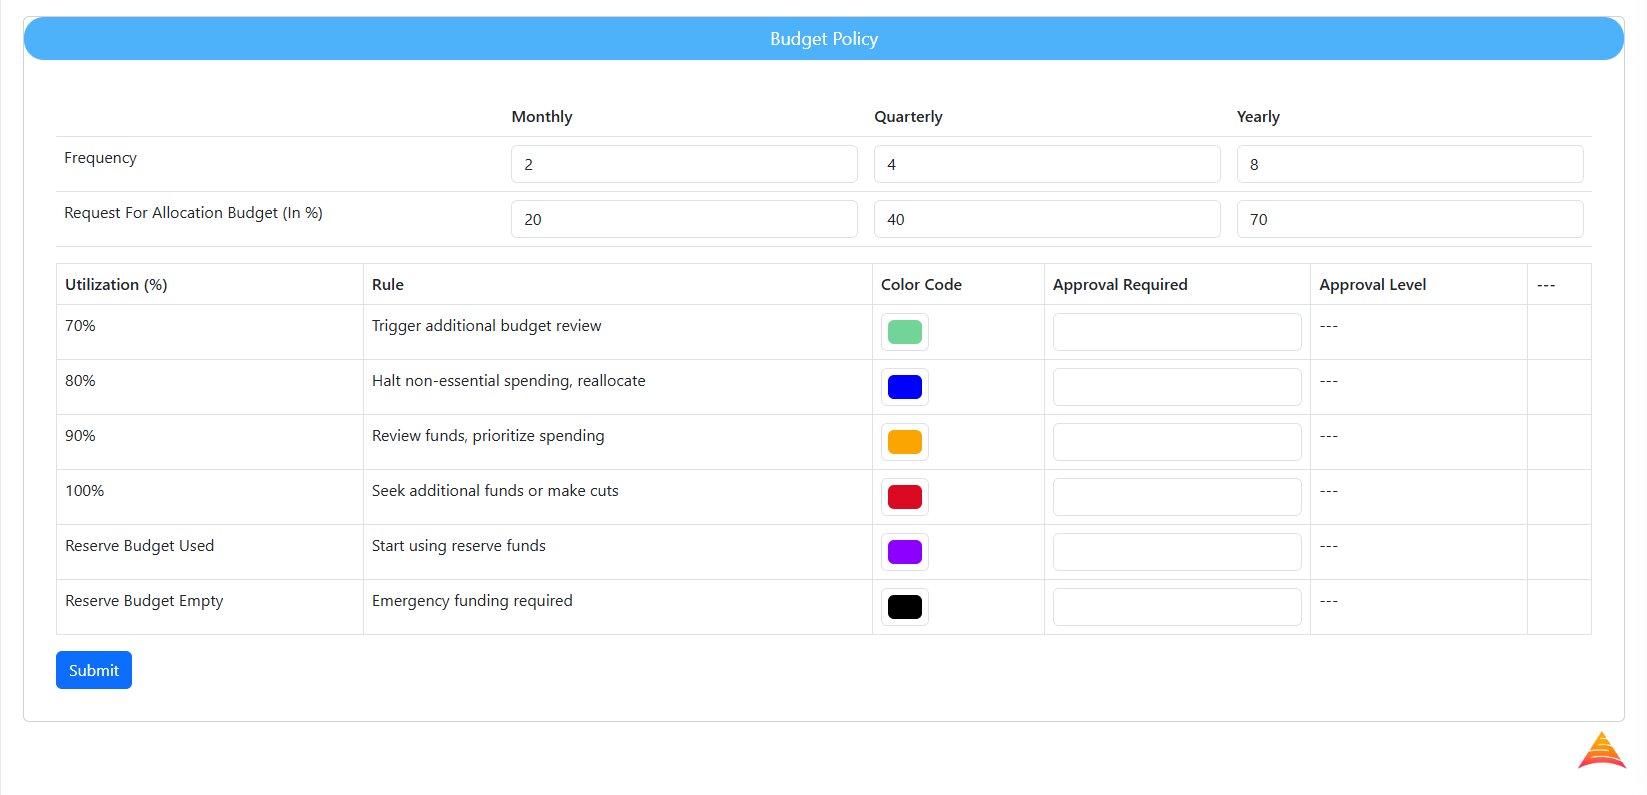
Task: Open purple swatch for Reserve Budget Used
Action: point(904,552)
